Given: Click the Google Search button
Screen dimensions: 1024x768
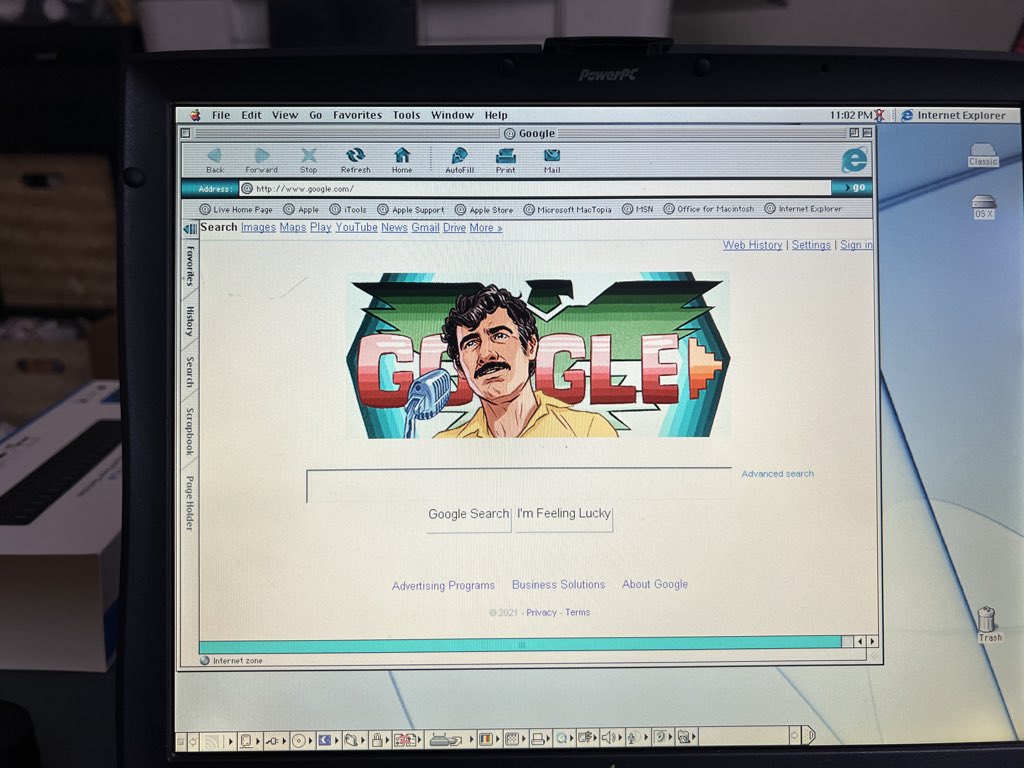Looking at the screenshot, I should point(469,516).
